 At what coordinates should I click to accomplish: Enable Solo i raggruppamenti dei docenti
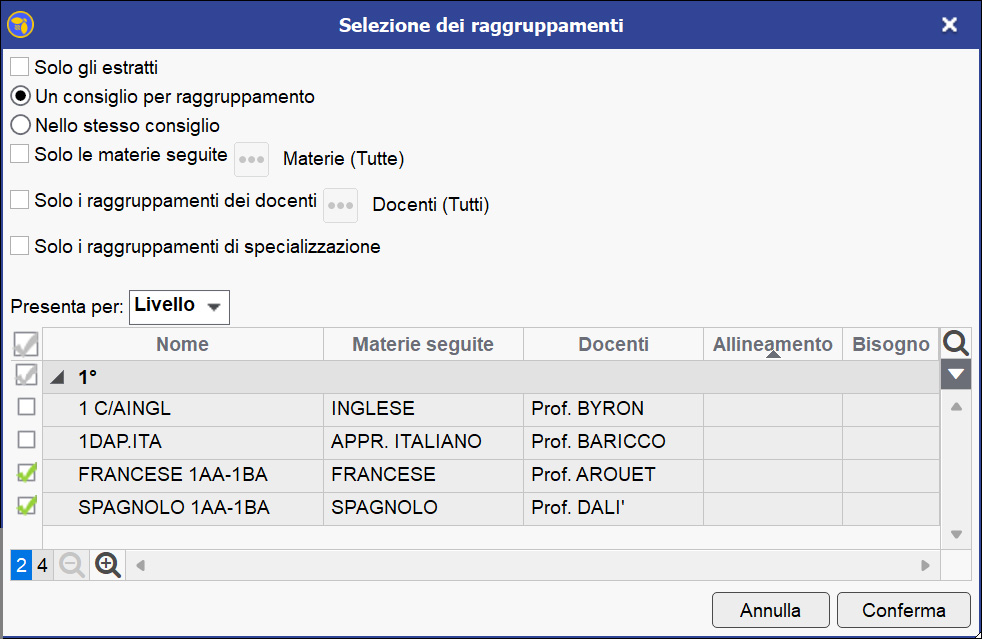pyautogui.click(x=19, y=200)
